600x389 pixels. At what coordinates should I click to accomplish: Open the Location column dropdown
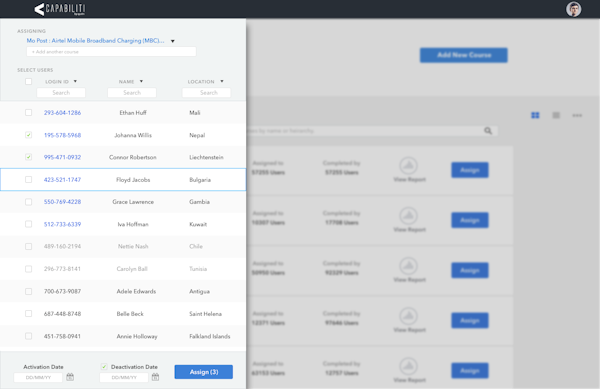pyautogui.click(x=222, y=81)
